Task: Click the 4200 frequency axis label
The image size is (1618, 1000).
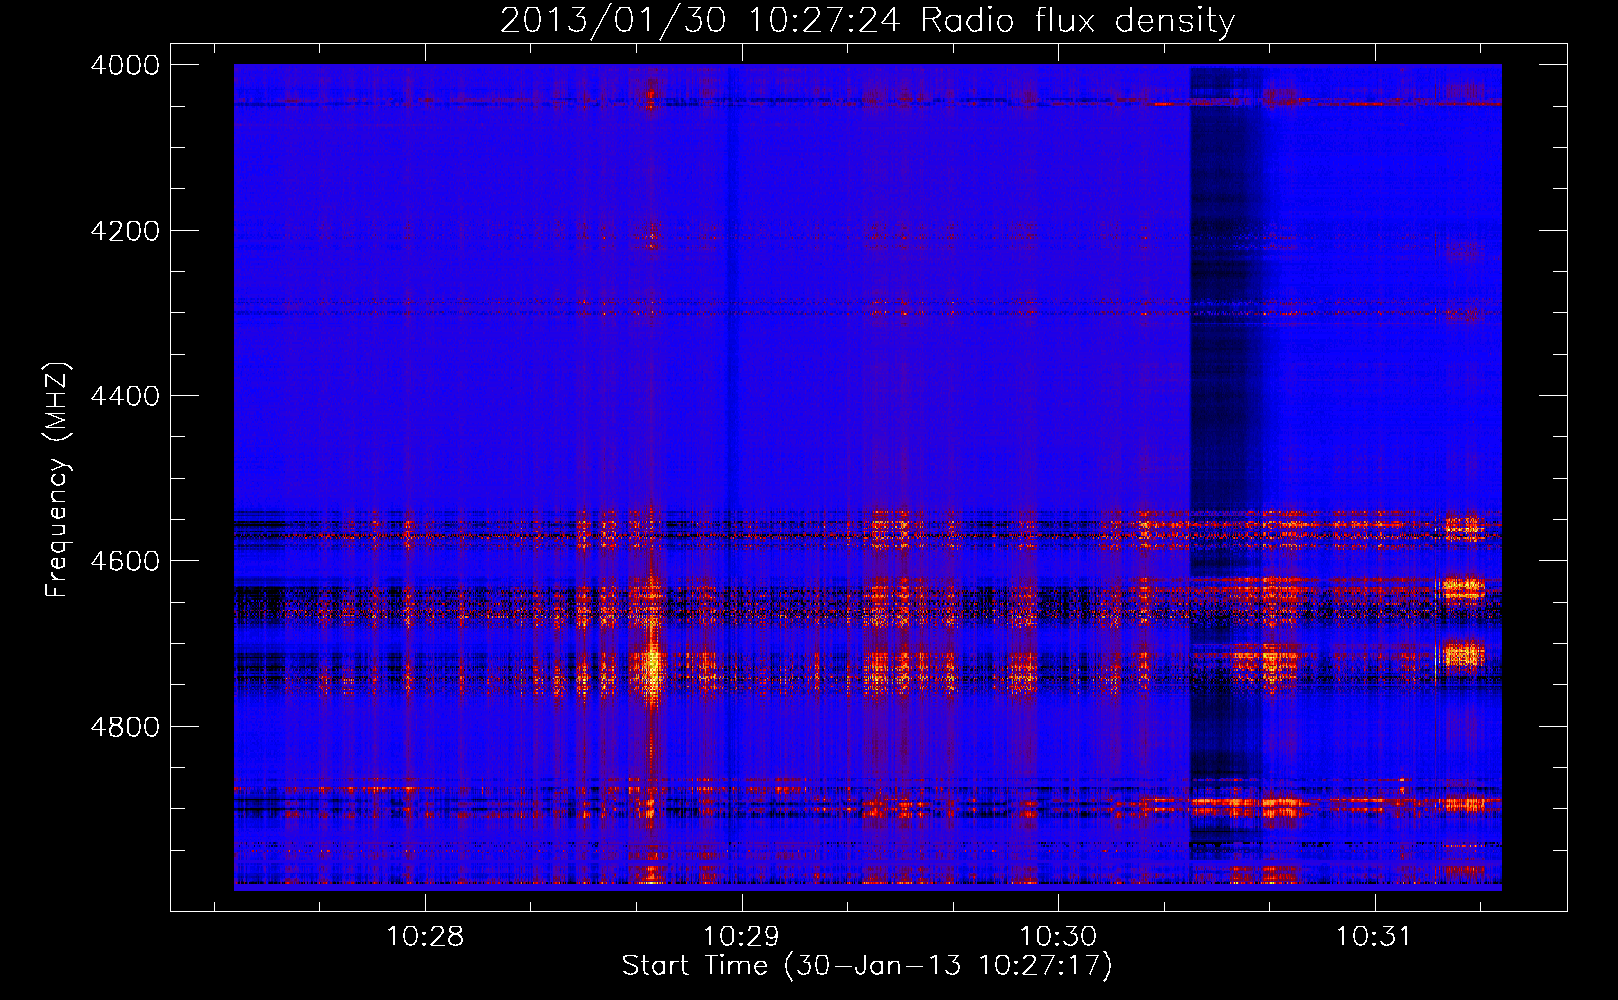Action: coord(125,231)
